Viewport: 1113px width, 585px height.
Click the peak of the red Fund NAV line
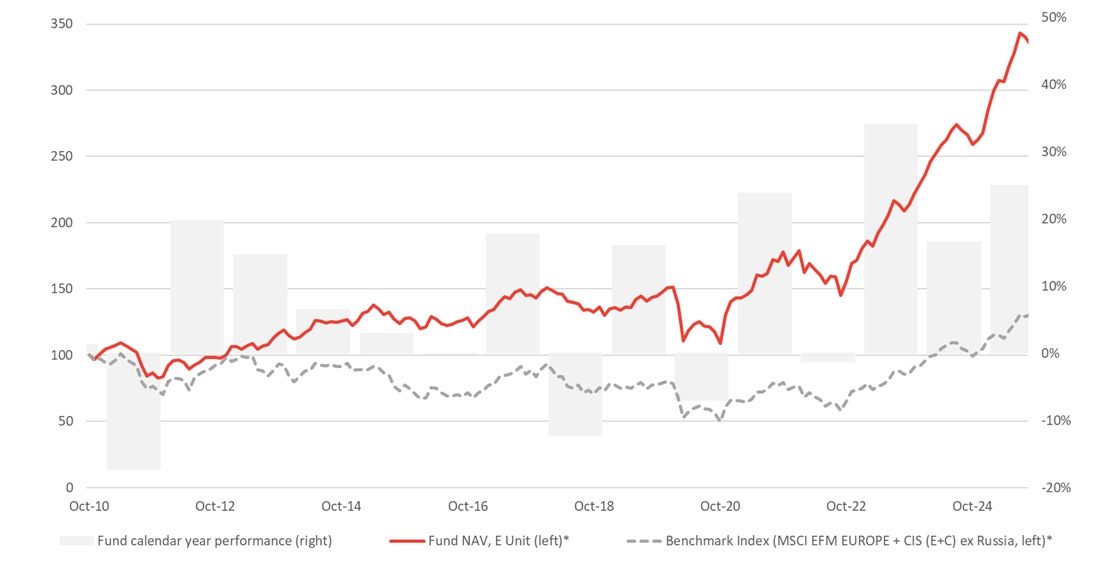1020,33
